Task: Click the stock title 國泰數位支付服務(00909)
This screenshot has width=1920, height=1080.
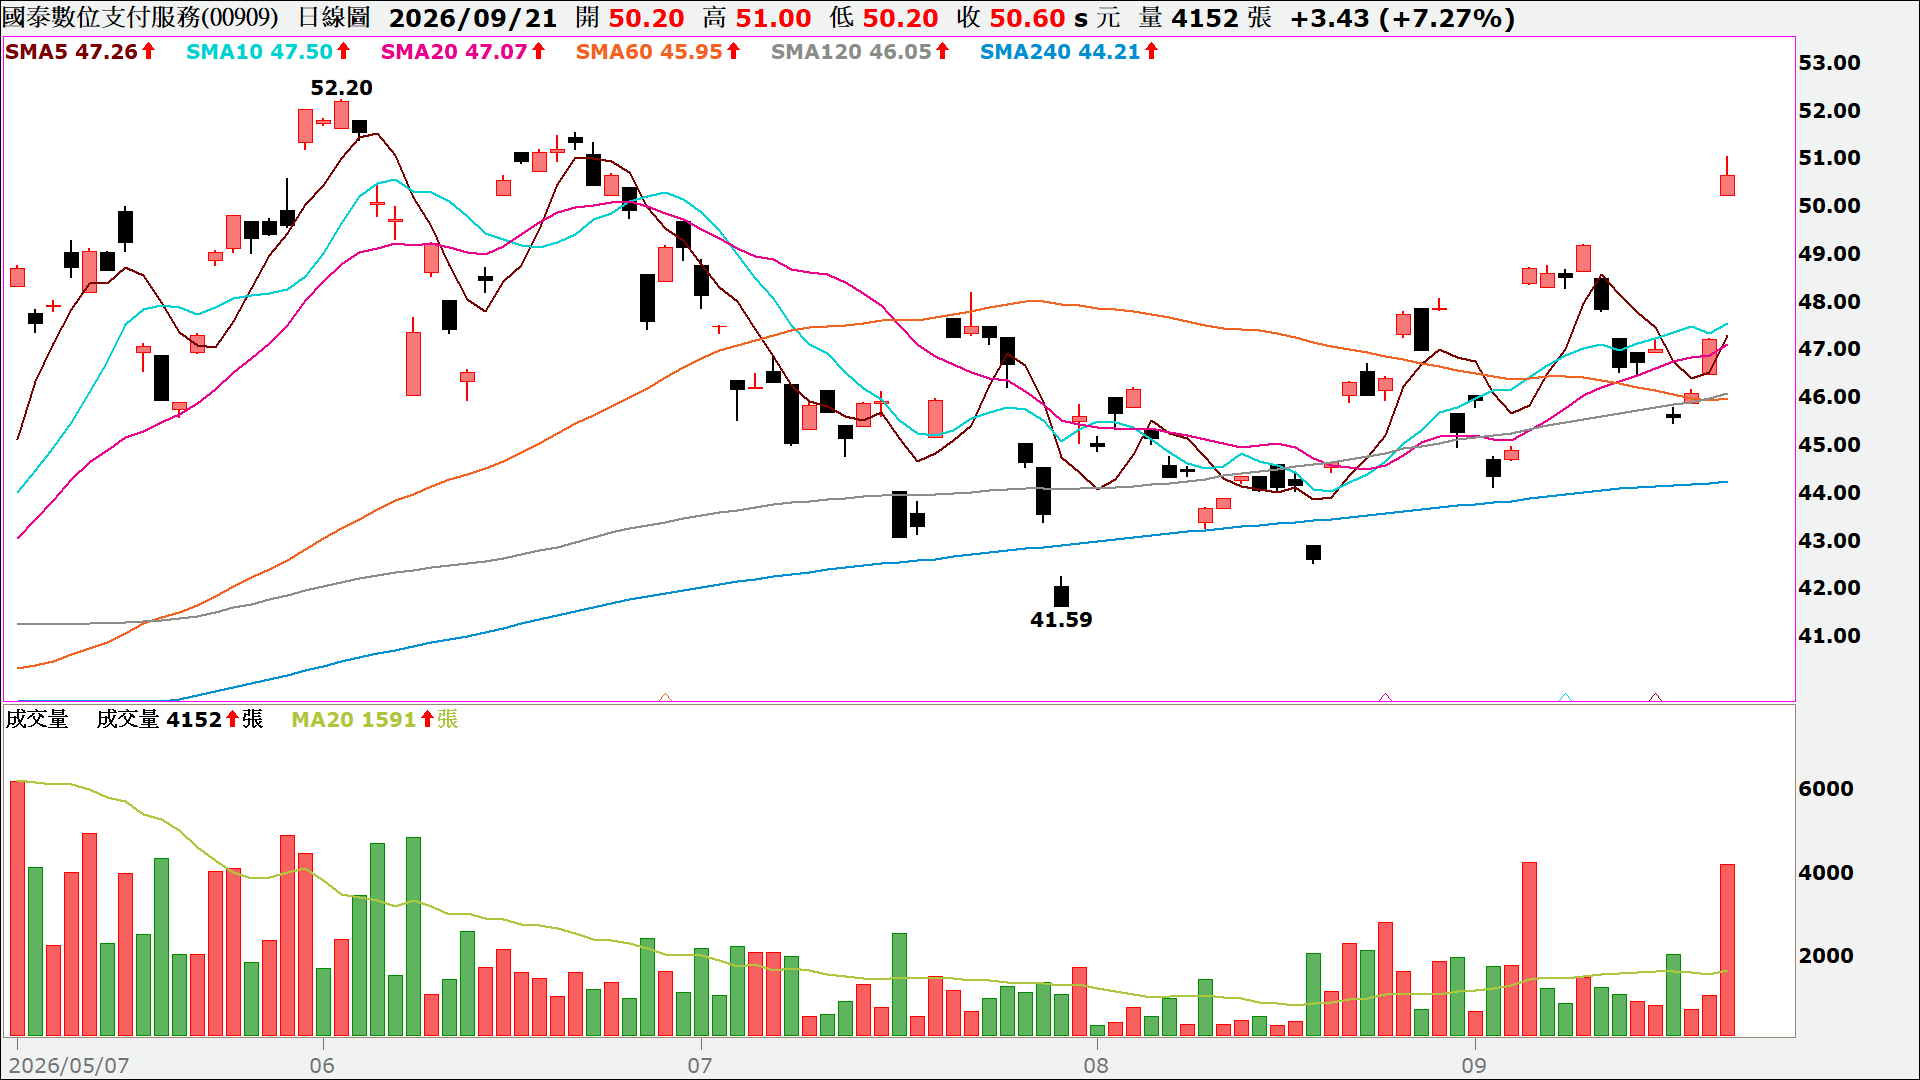Action: tap(141, 18)
